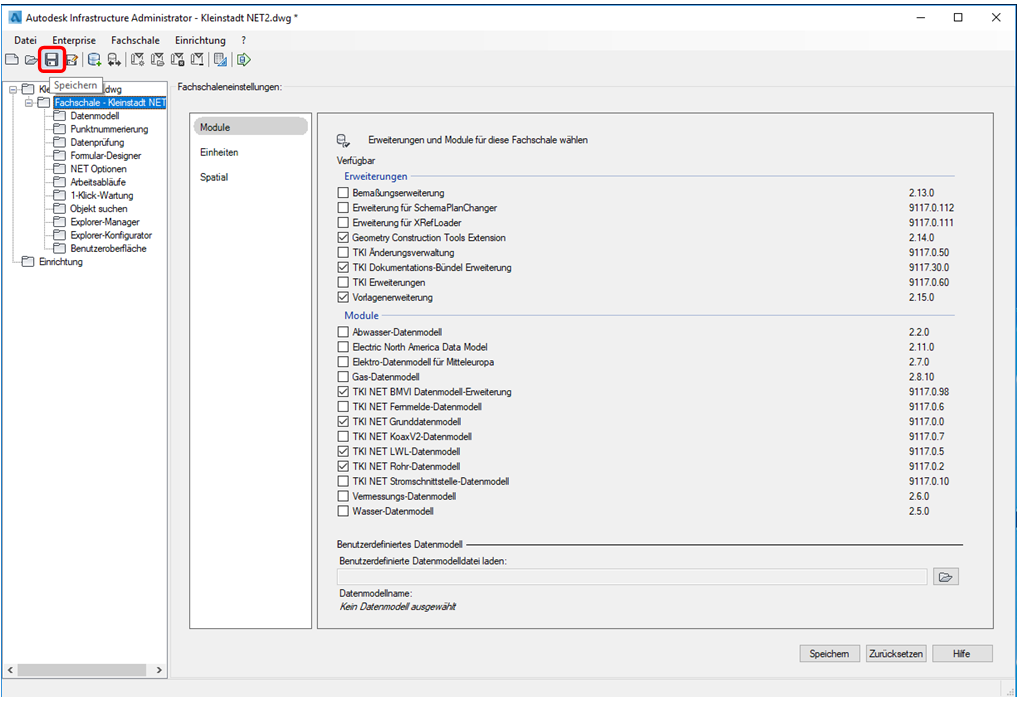Click the green arrow toolbar icon
The width and height of the screenshot is (1021, 703).
coord(244,60)
